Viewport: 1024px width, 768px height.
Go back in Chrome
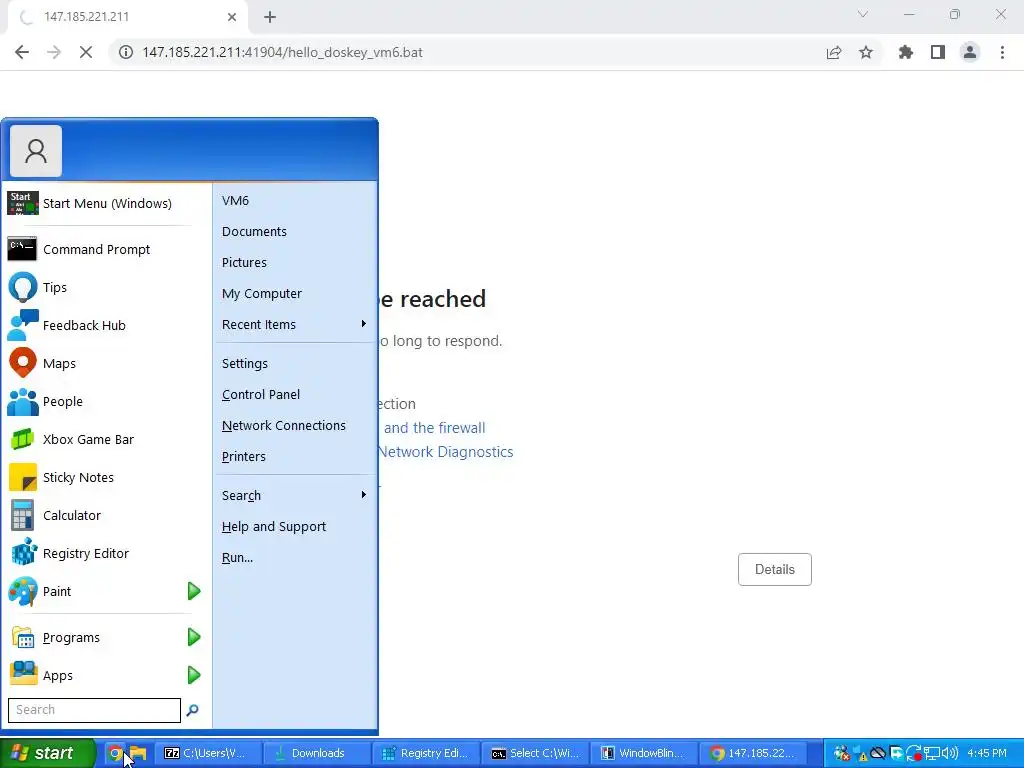22,52
